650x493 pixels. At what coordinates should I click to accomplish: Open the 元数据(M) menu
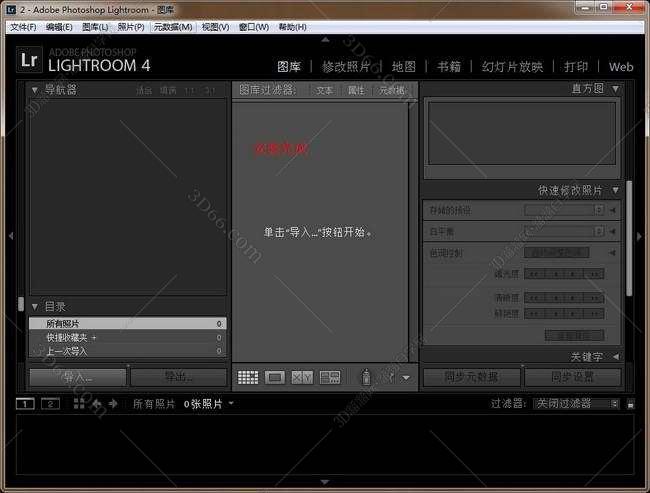pos(173,27)
